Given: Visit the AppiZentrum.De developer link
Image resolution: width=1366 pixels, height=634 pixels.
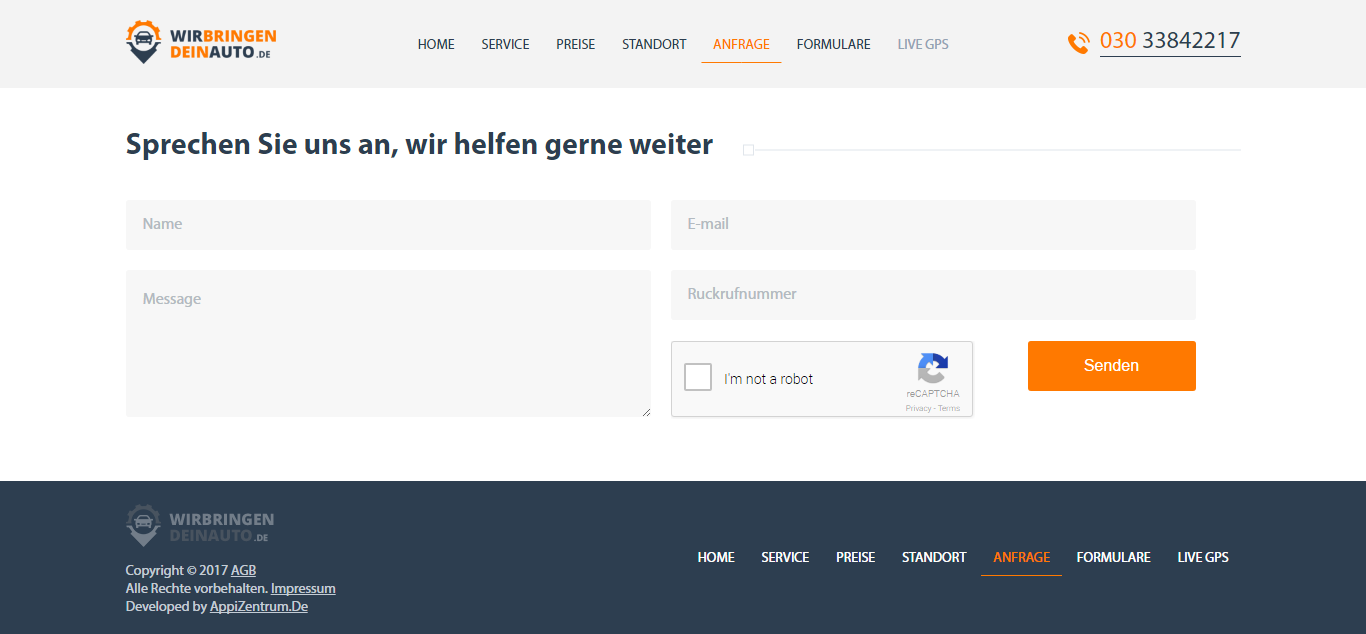Looking at the screenshot, I should point(258,607).
